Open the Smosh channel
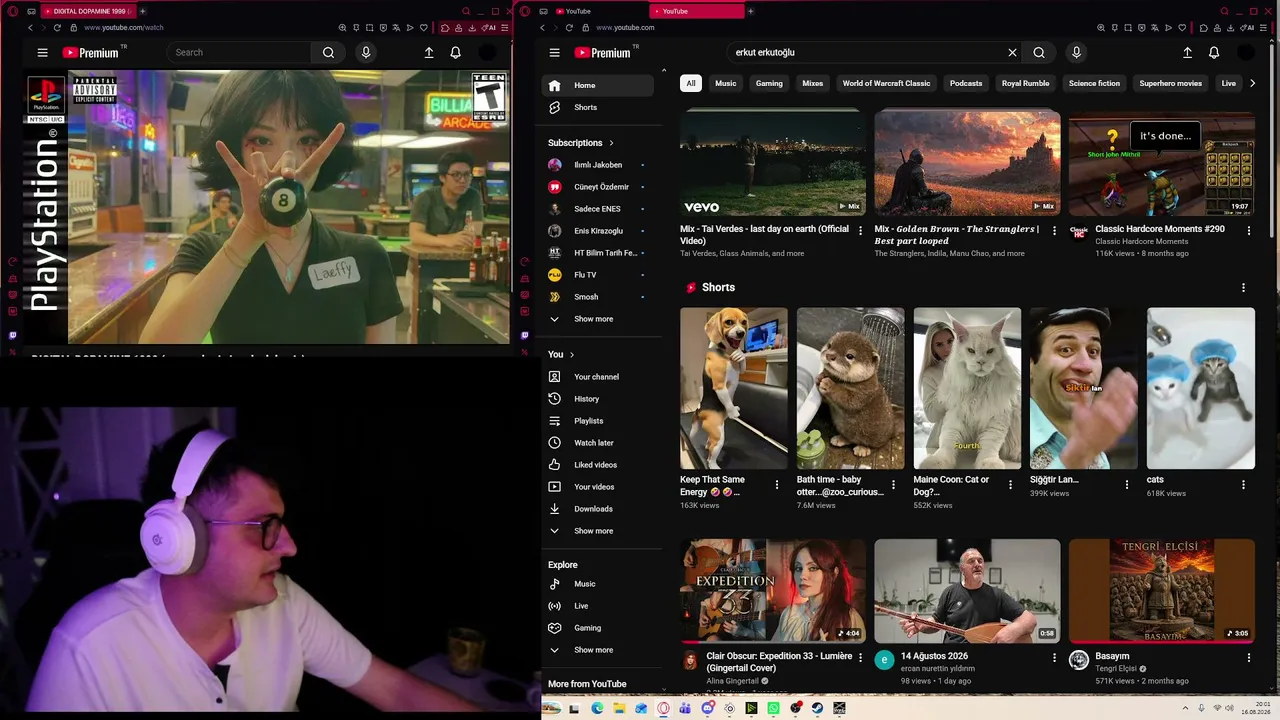 tap(598, 297)
